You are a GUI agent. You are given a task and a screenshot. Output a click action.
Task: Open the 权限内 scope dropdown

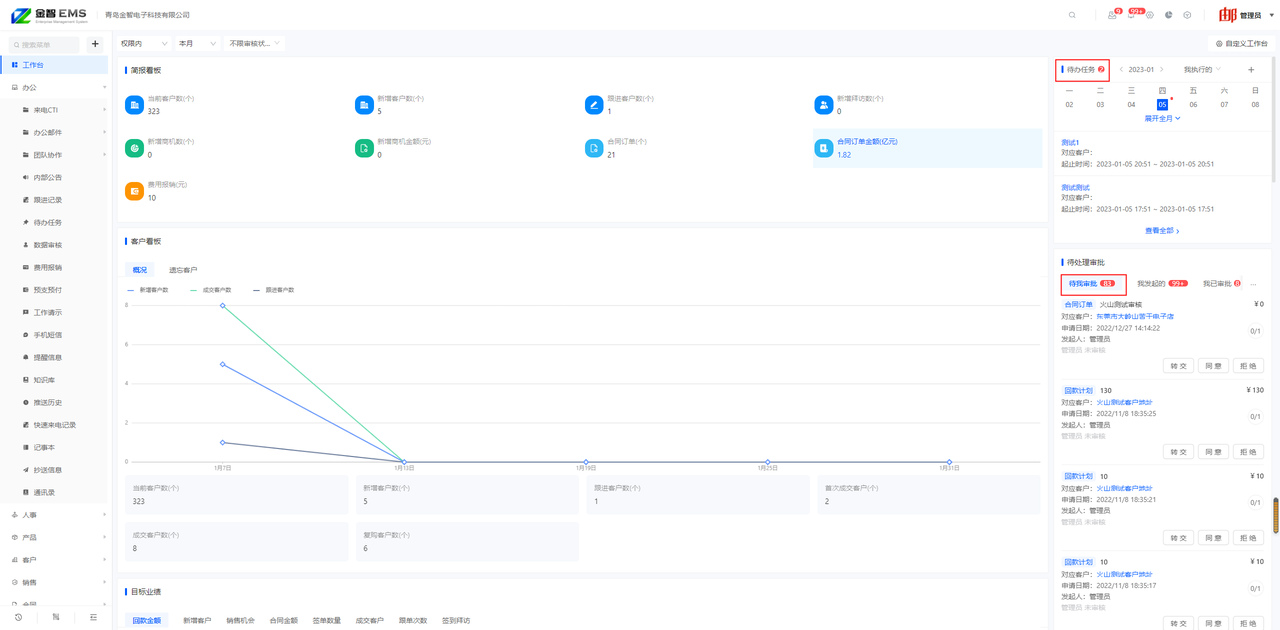[x=143, y=44]
